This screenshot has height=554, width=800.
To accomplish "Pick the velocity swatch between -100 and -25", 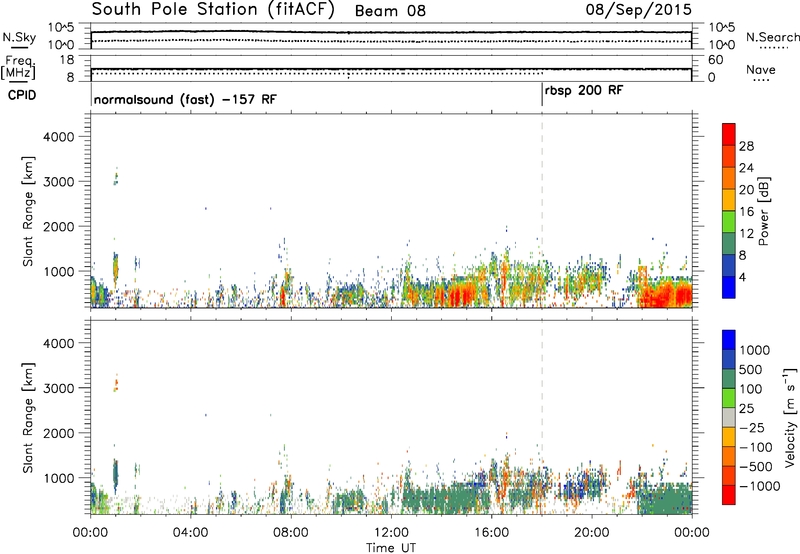I will 729,437.
